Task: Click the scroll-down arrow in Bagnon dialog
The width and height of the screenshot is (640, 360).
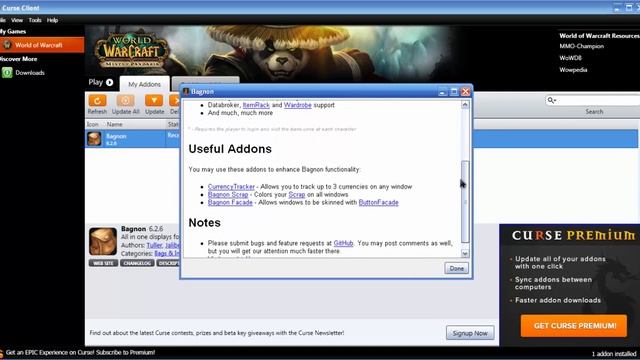Action: pyautogui.click(x=465, y=253)
